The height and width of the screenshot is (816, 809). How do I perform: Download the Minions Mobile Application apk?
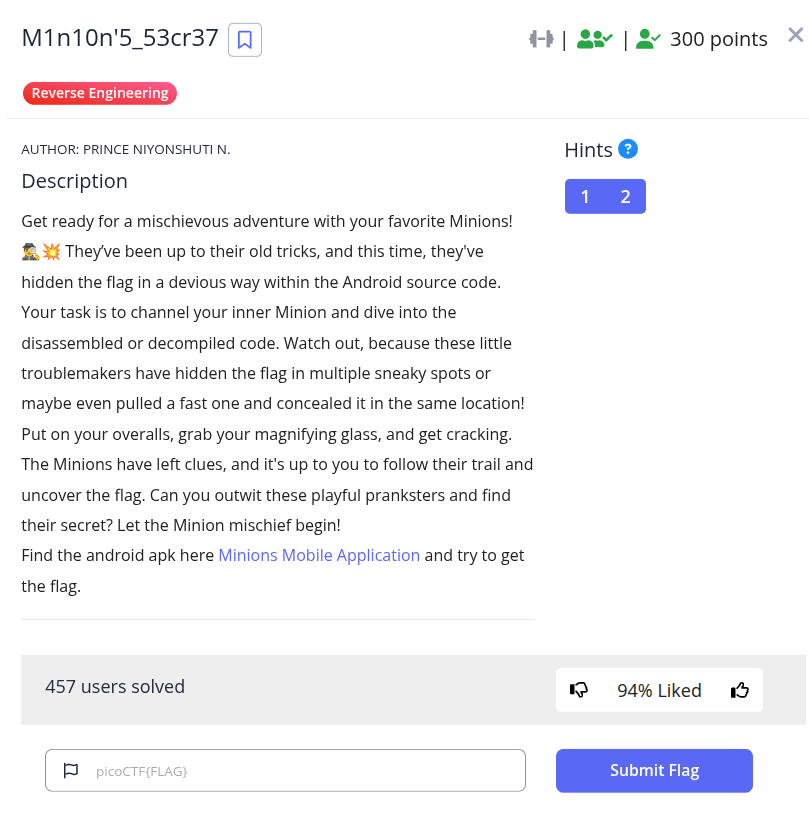point(319,555)
